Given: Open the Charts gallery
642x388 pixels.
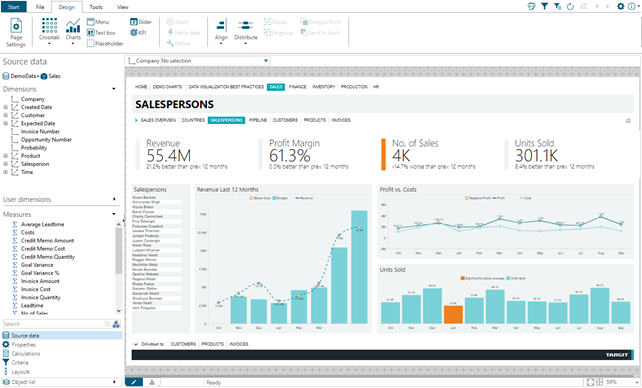Looking at the screenshot, I should [73, 31].
